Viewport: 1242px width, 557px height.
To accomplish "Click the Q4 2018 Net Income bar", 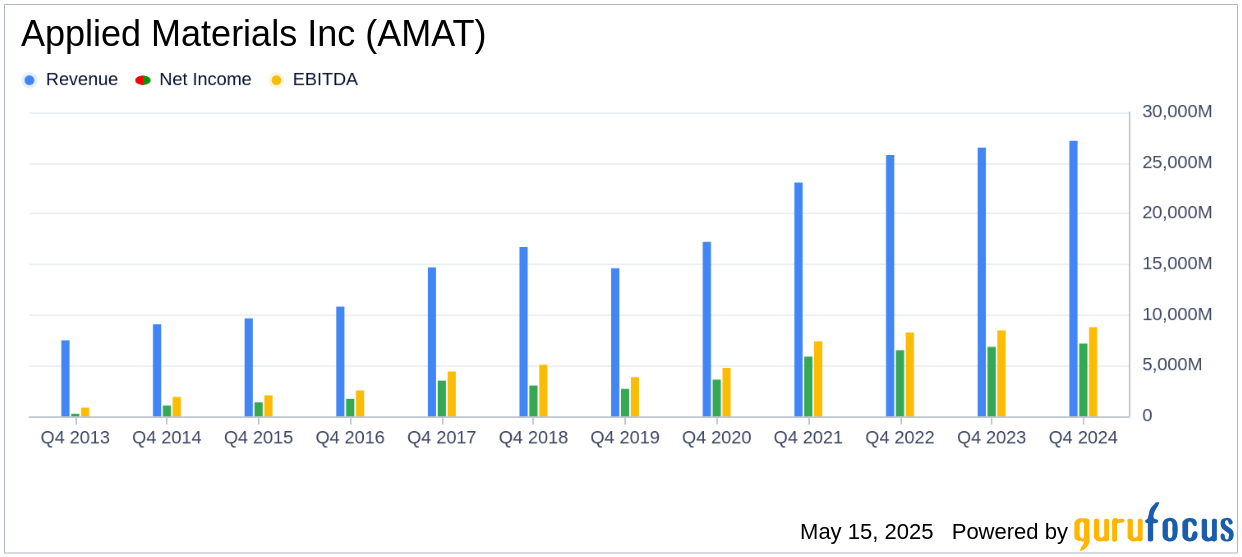I will pyautogui.click(x=534, y=401).
